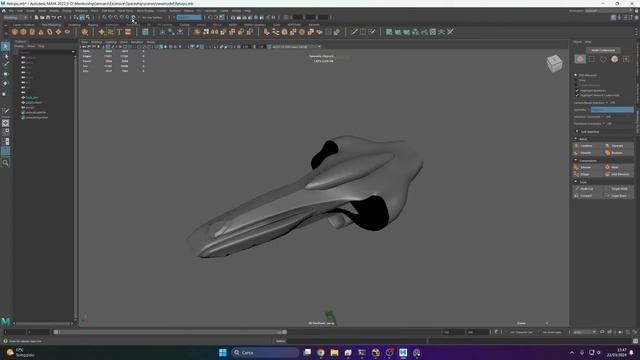
Task: Select Edge selection mode in Modeling Toolkit
Action: [x=603, y=59]
